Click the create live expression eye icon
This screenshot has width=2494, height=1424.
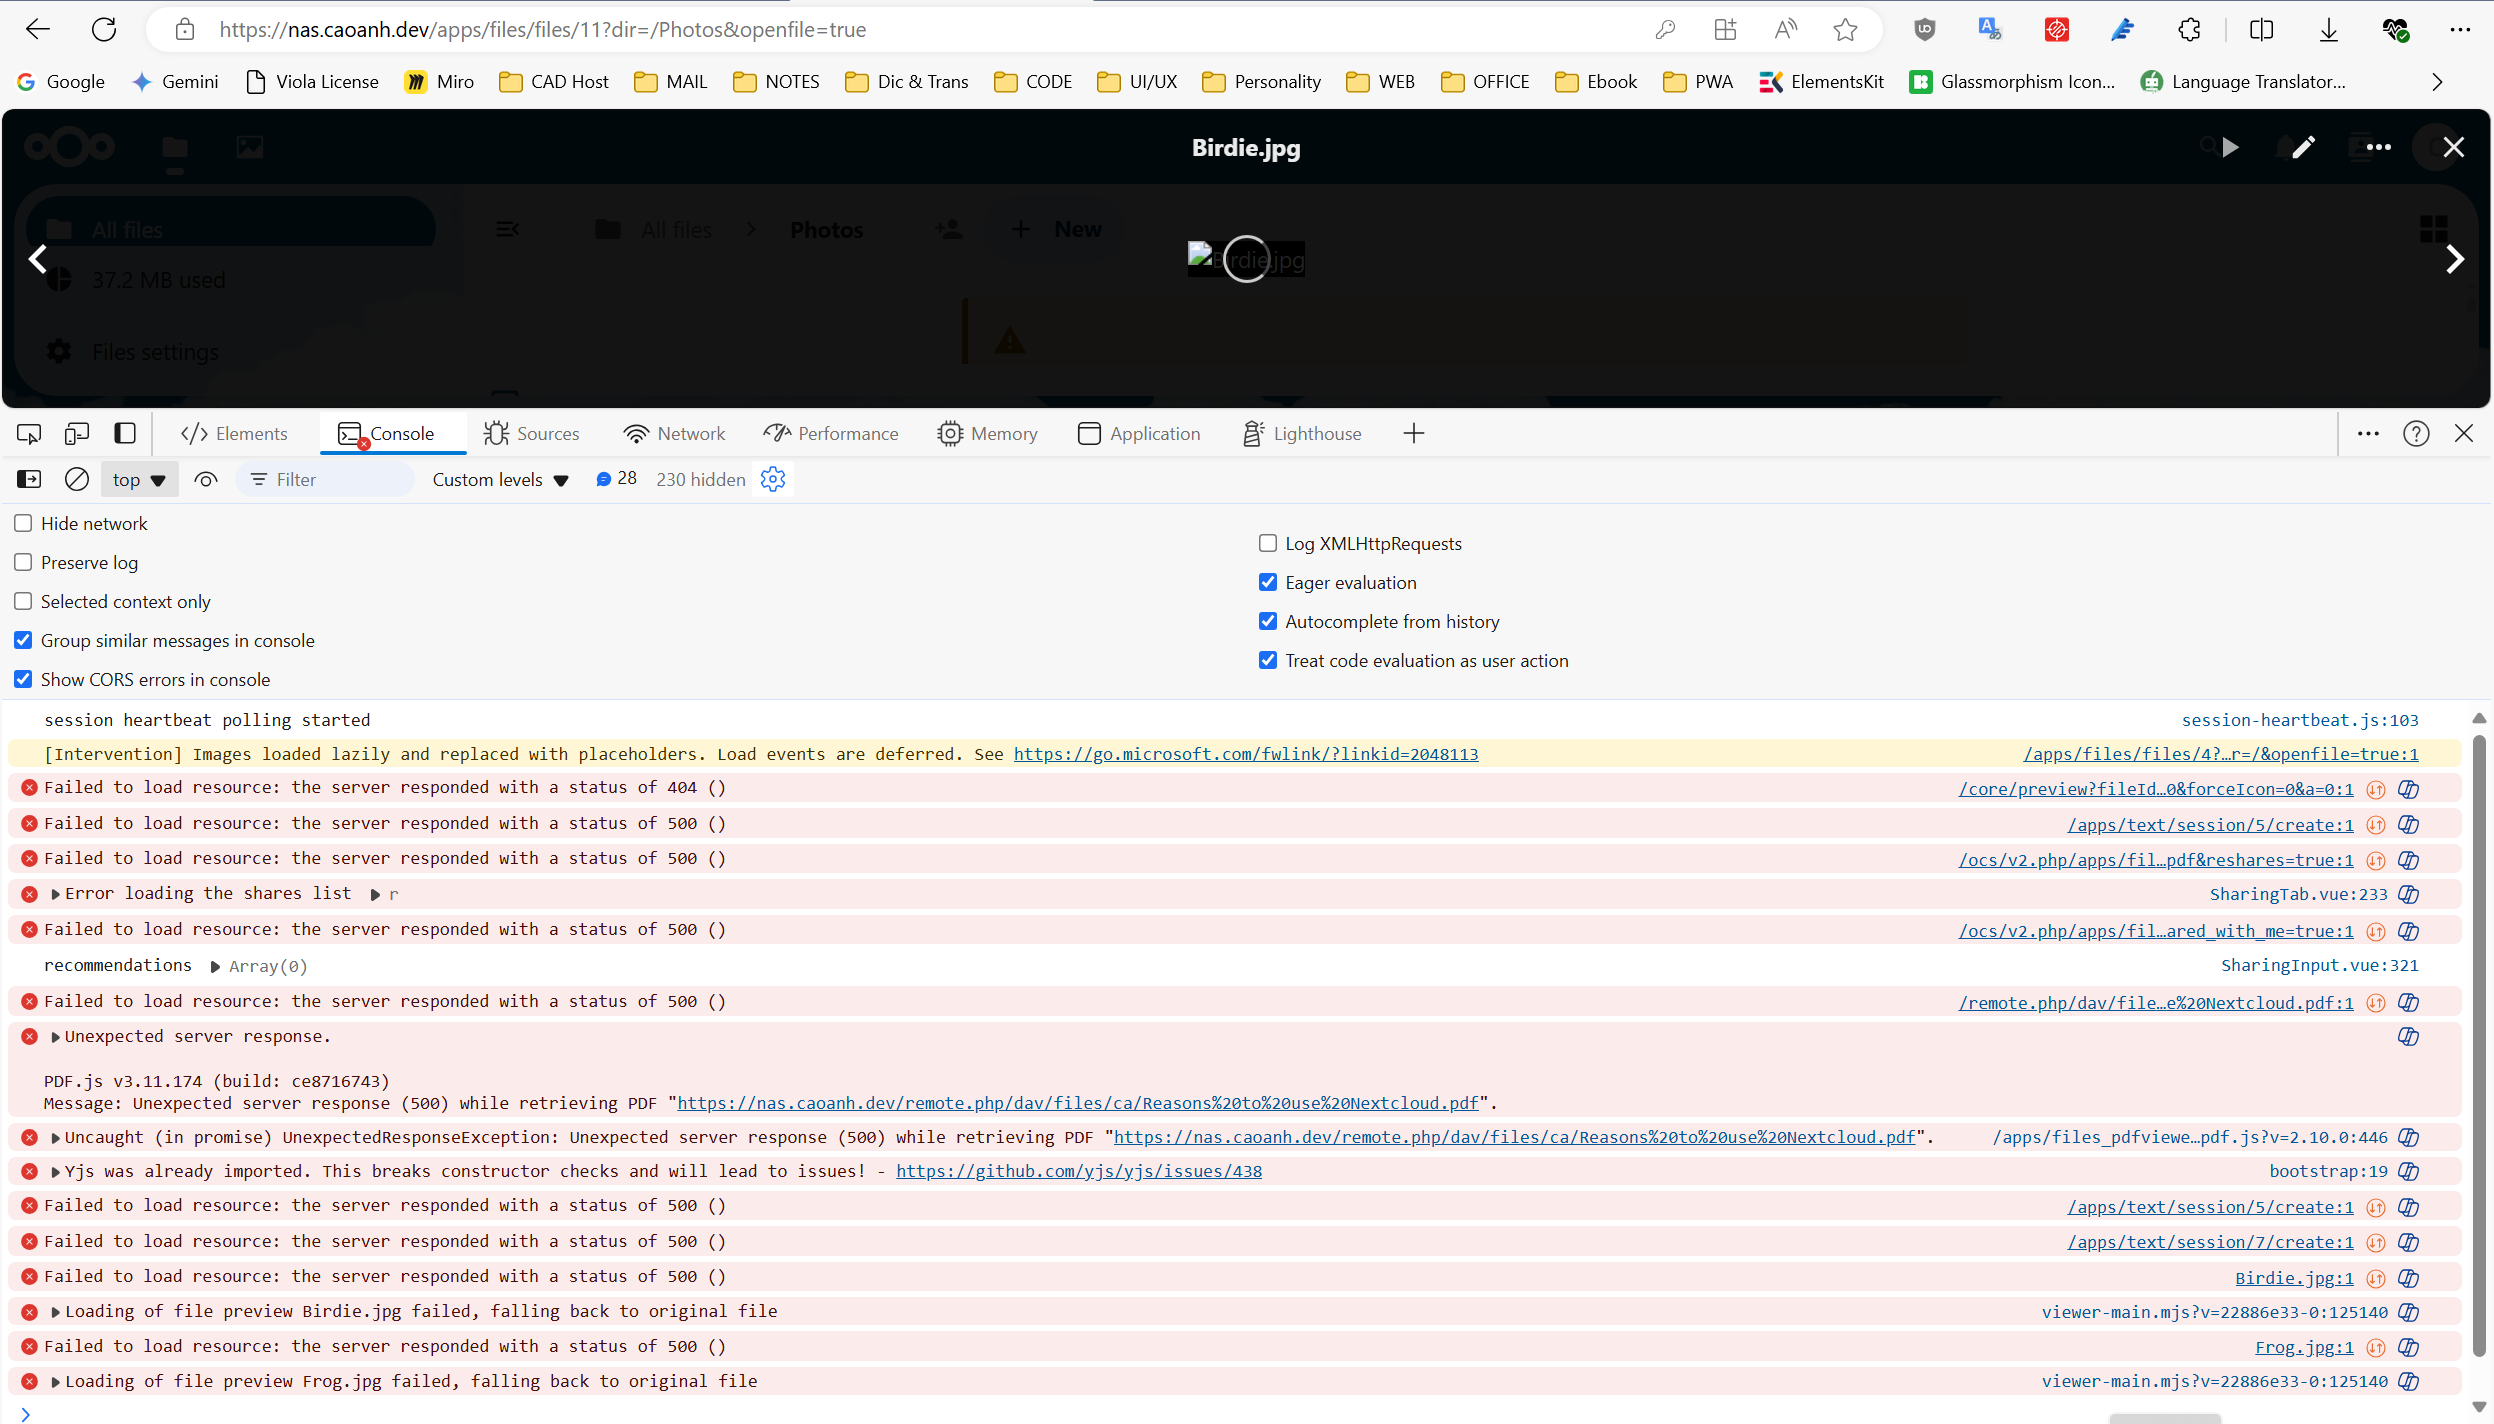click(206, 480)
